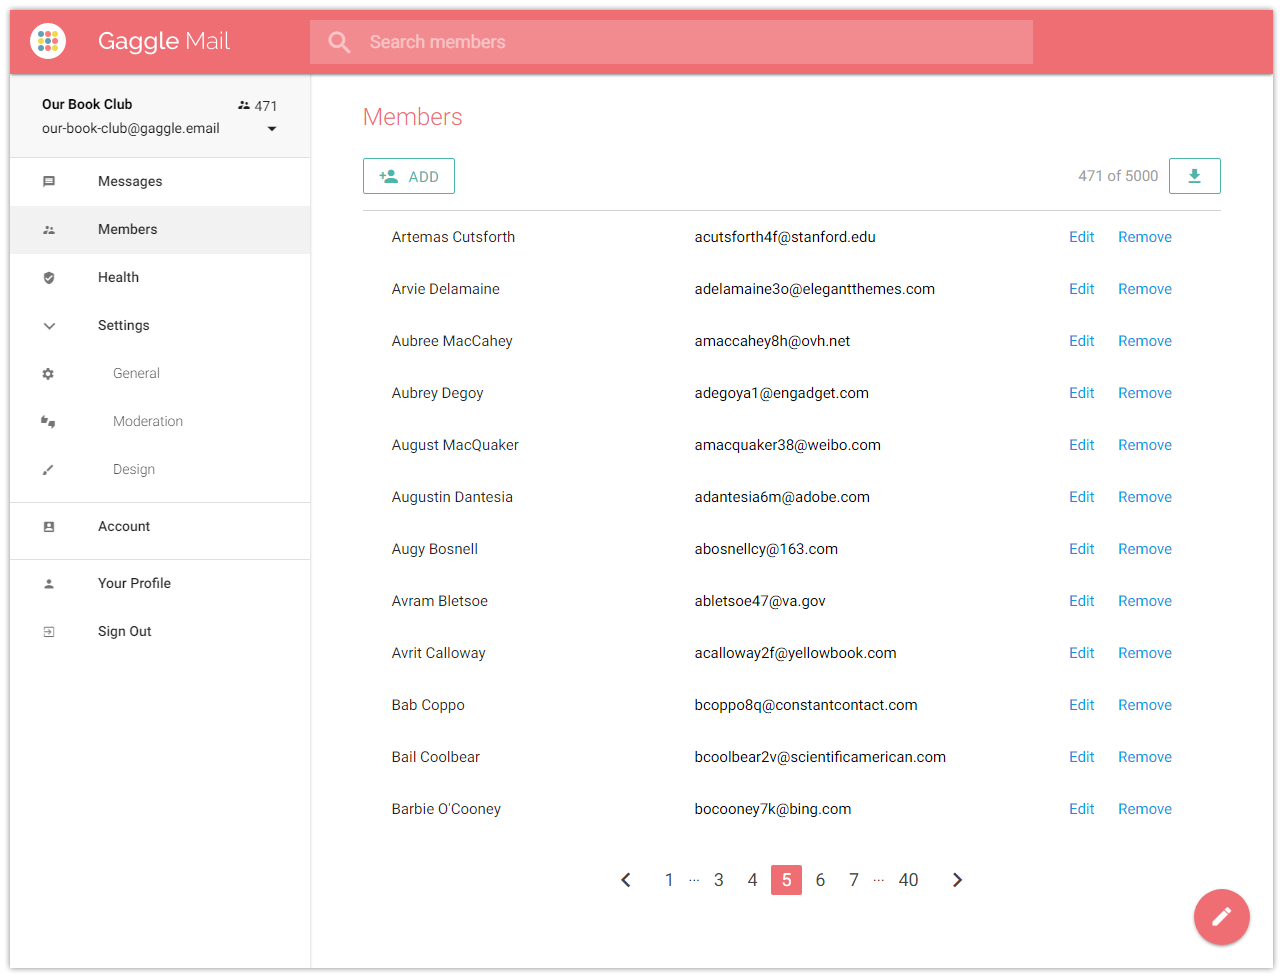Open compose with the floating pencil button
This screenshot has height=978, width=1283.
pos(1221,917)
